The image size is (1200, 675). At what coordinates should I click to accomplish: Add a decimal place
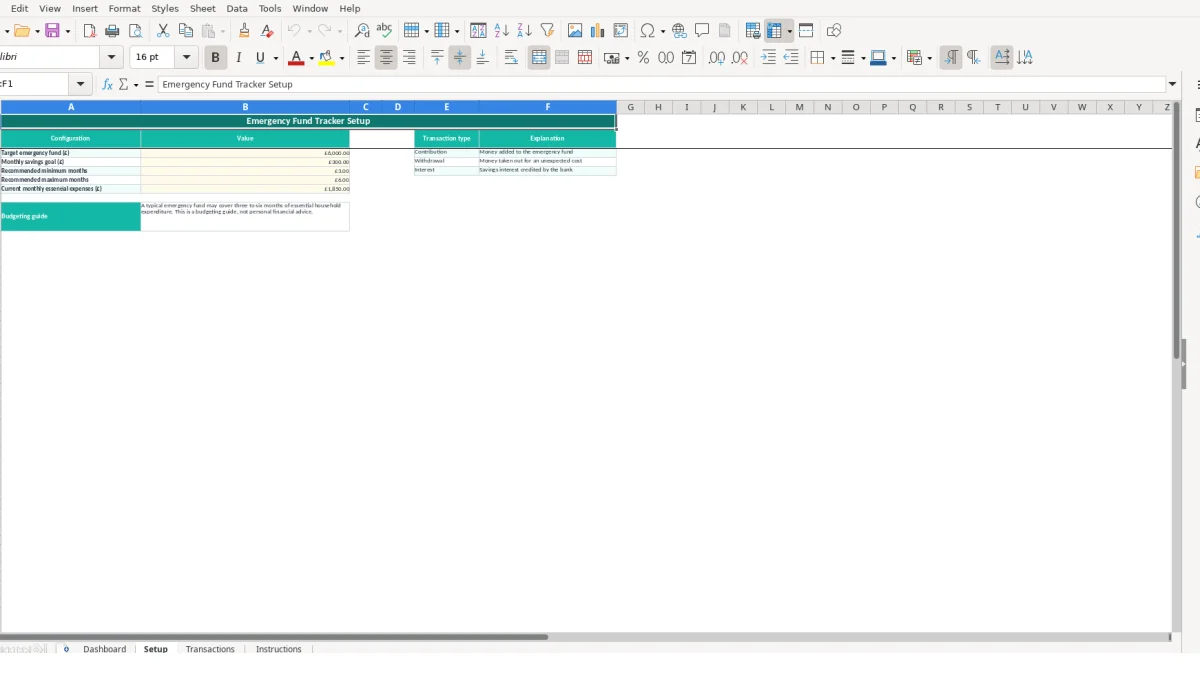click(x=716, y=58)
